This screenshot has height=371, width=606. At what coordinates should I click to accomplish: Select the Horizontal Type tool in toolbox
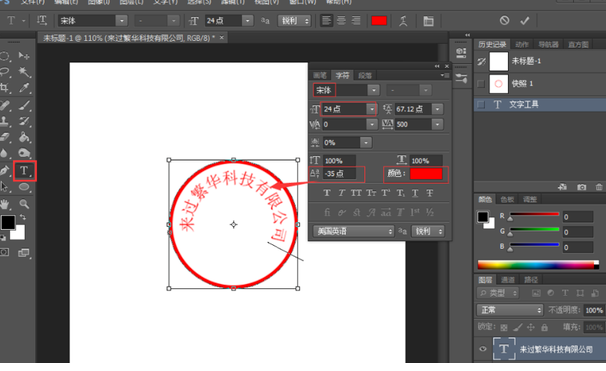click(x=24, y=170)
